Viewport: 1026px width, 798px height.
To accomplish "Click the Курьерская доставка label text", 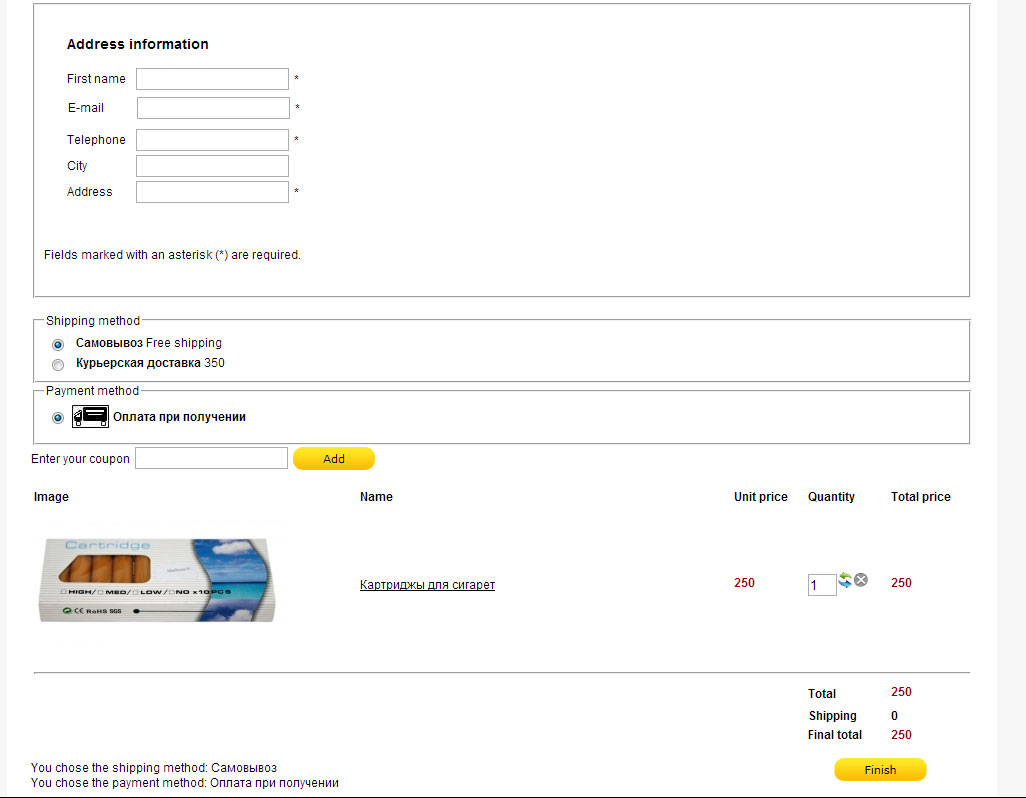I will [x=138, y=363].
